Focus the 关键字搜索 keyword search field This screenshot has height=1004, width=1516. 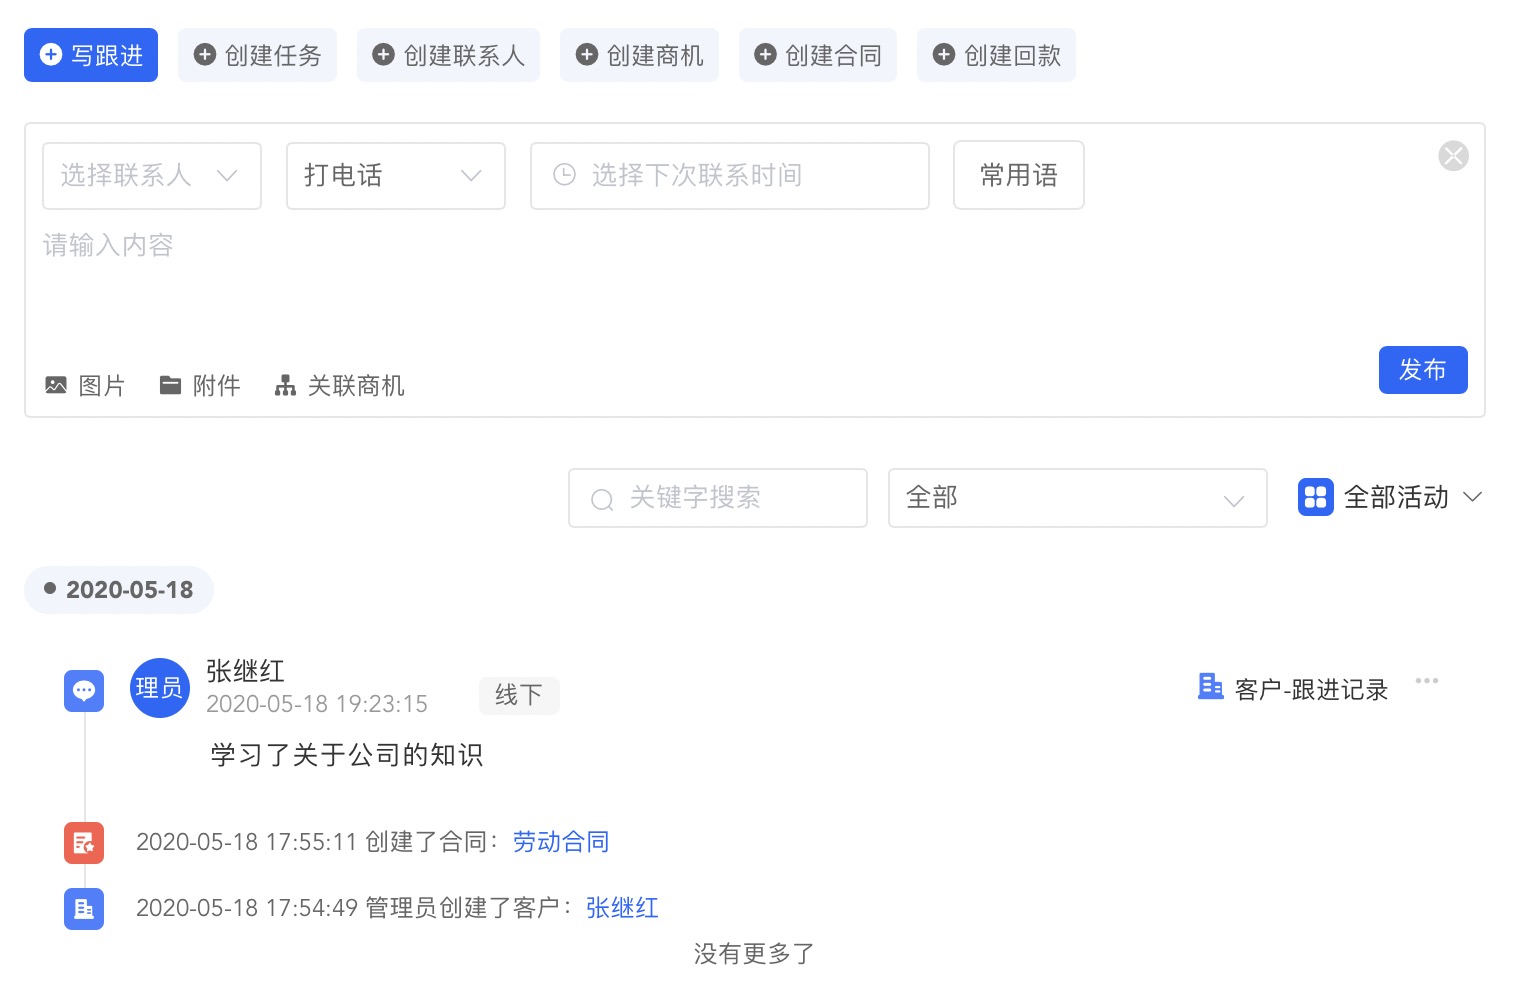pos(717,498)
